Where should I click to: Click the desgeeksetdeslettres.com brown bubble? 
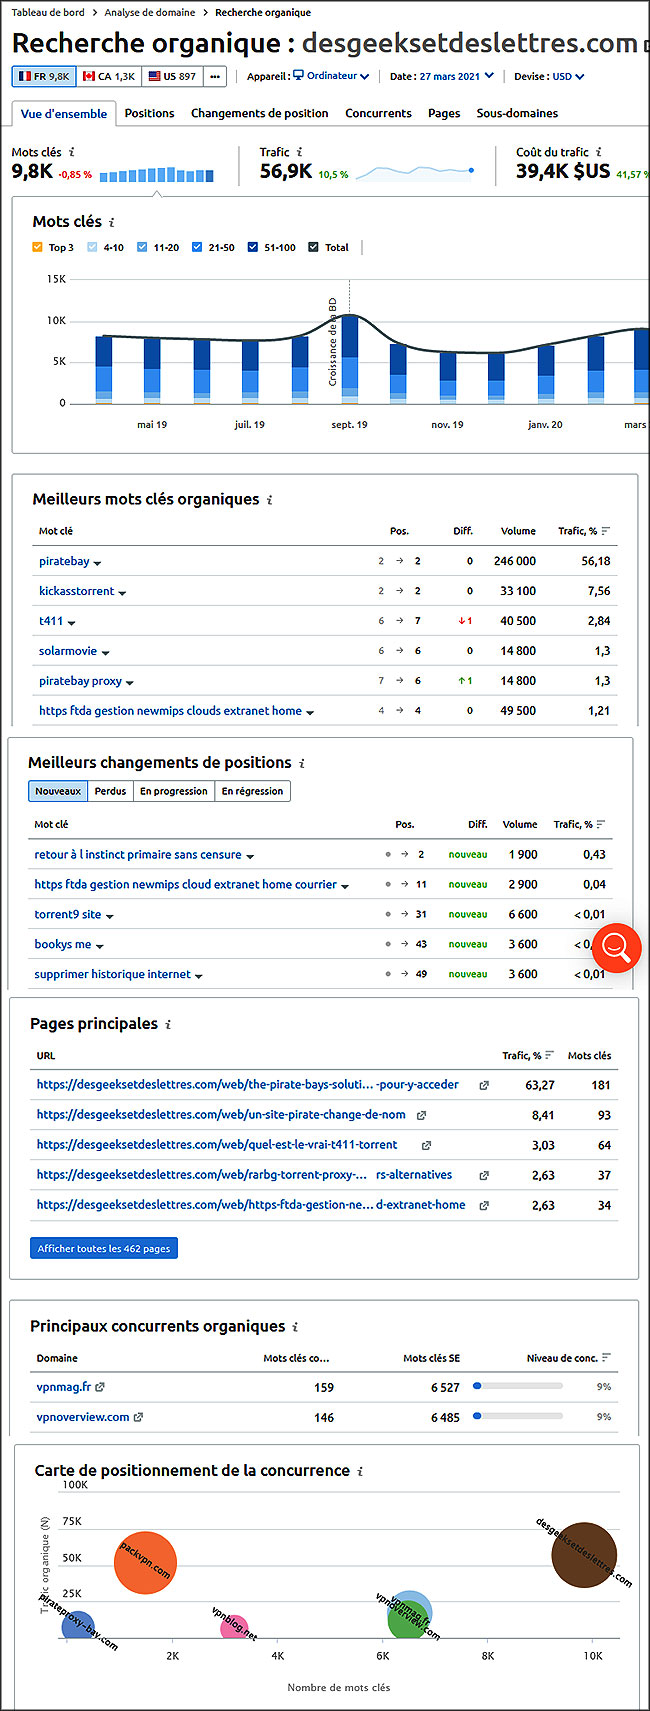click(584, 1556)
